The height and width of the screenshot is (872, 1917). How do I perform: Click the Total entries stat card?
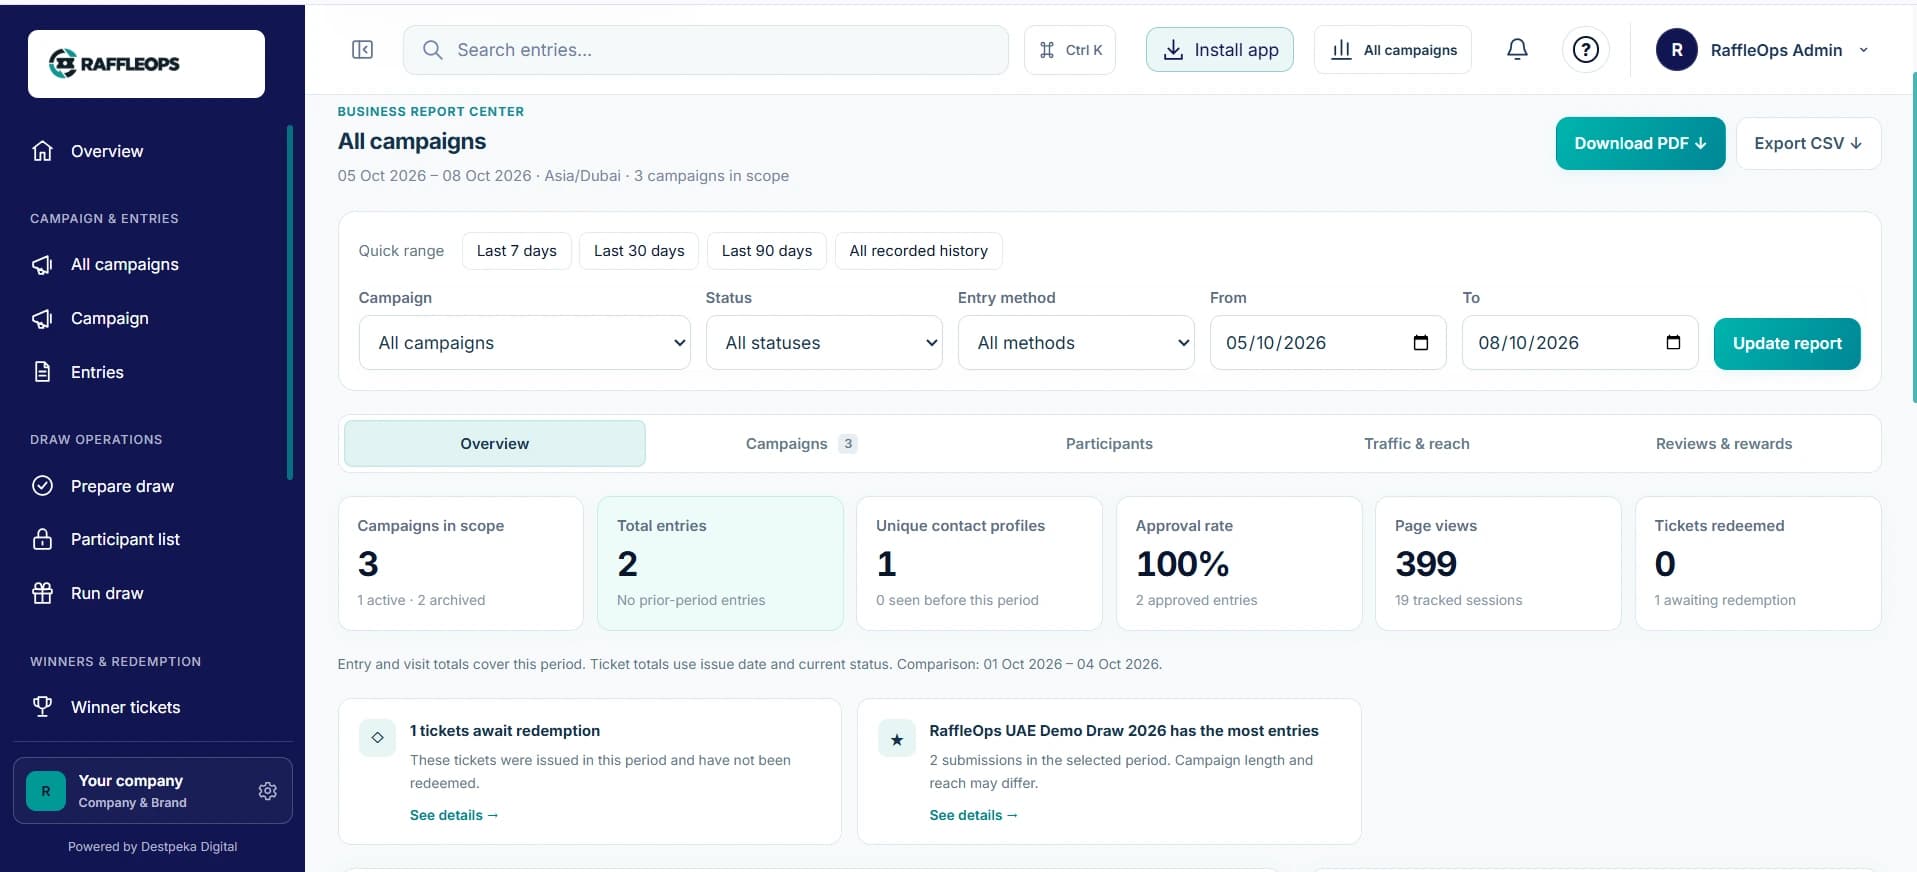click(x=720, y=564)
